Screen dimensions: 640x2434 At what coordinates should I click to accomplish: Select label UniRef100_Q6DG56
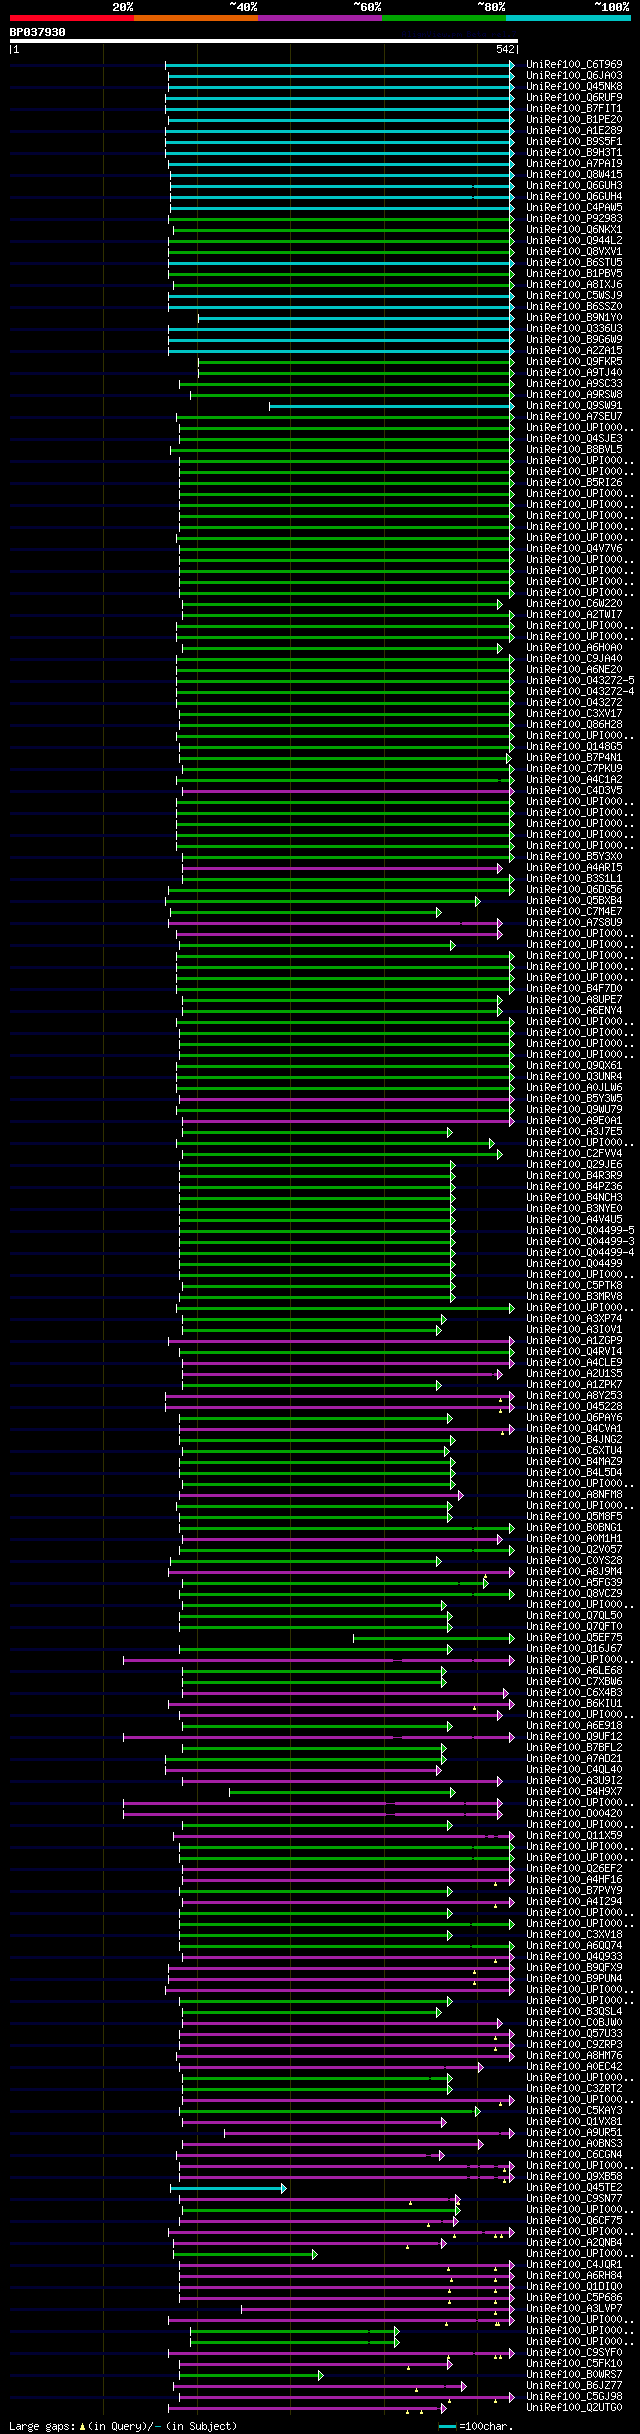point(574,890)
